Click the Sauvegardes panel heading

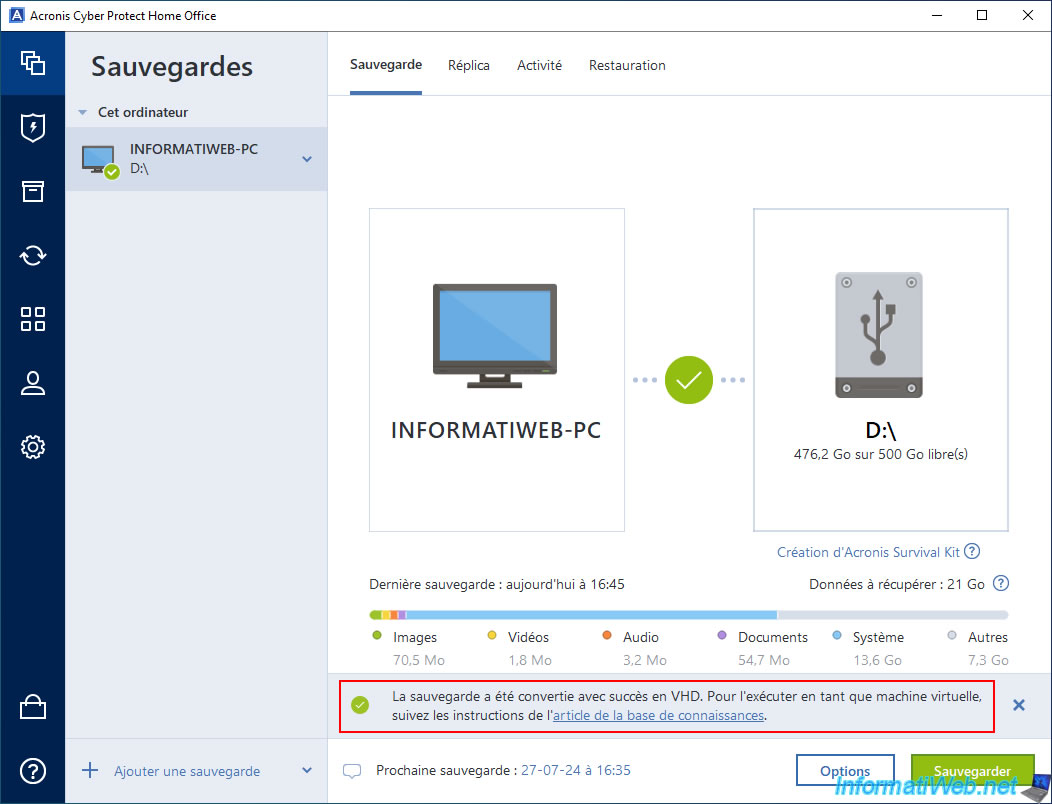(x=172, y=66)
